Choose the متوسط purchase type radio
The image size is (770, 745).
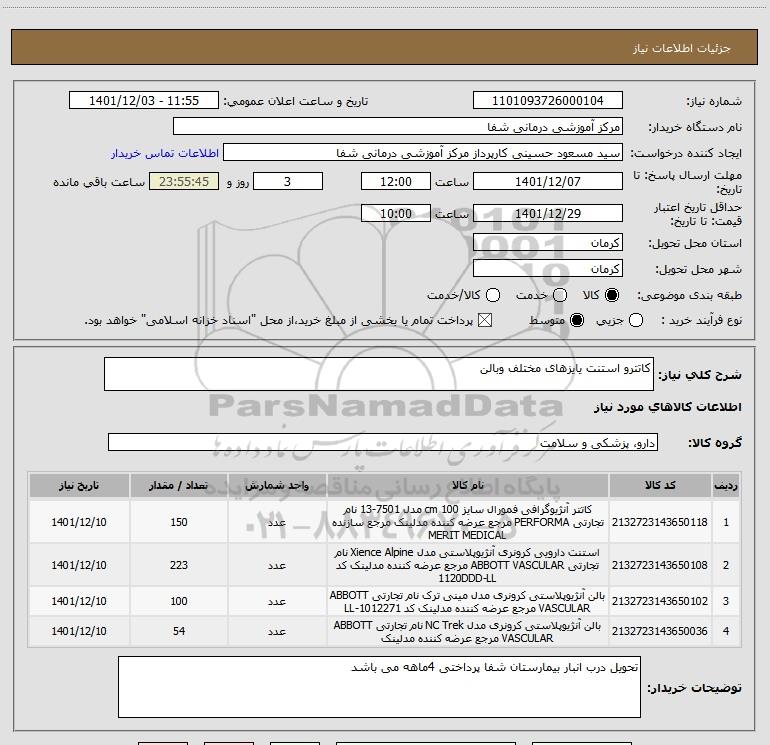pyautogui.click(x=577, y=320)
